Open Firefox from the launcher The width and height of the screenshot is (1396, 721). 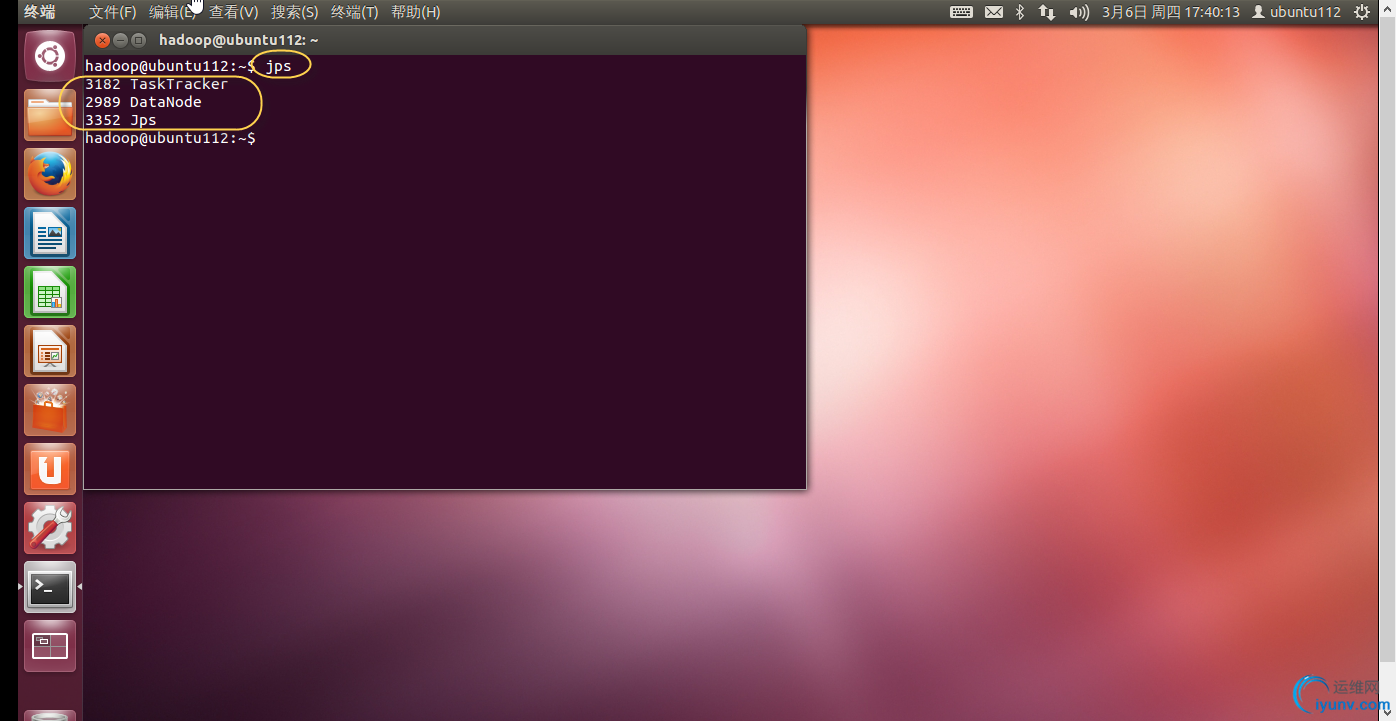pos(49,173)
